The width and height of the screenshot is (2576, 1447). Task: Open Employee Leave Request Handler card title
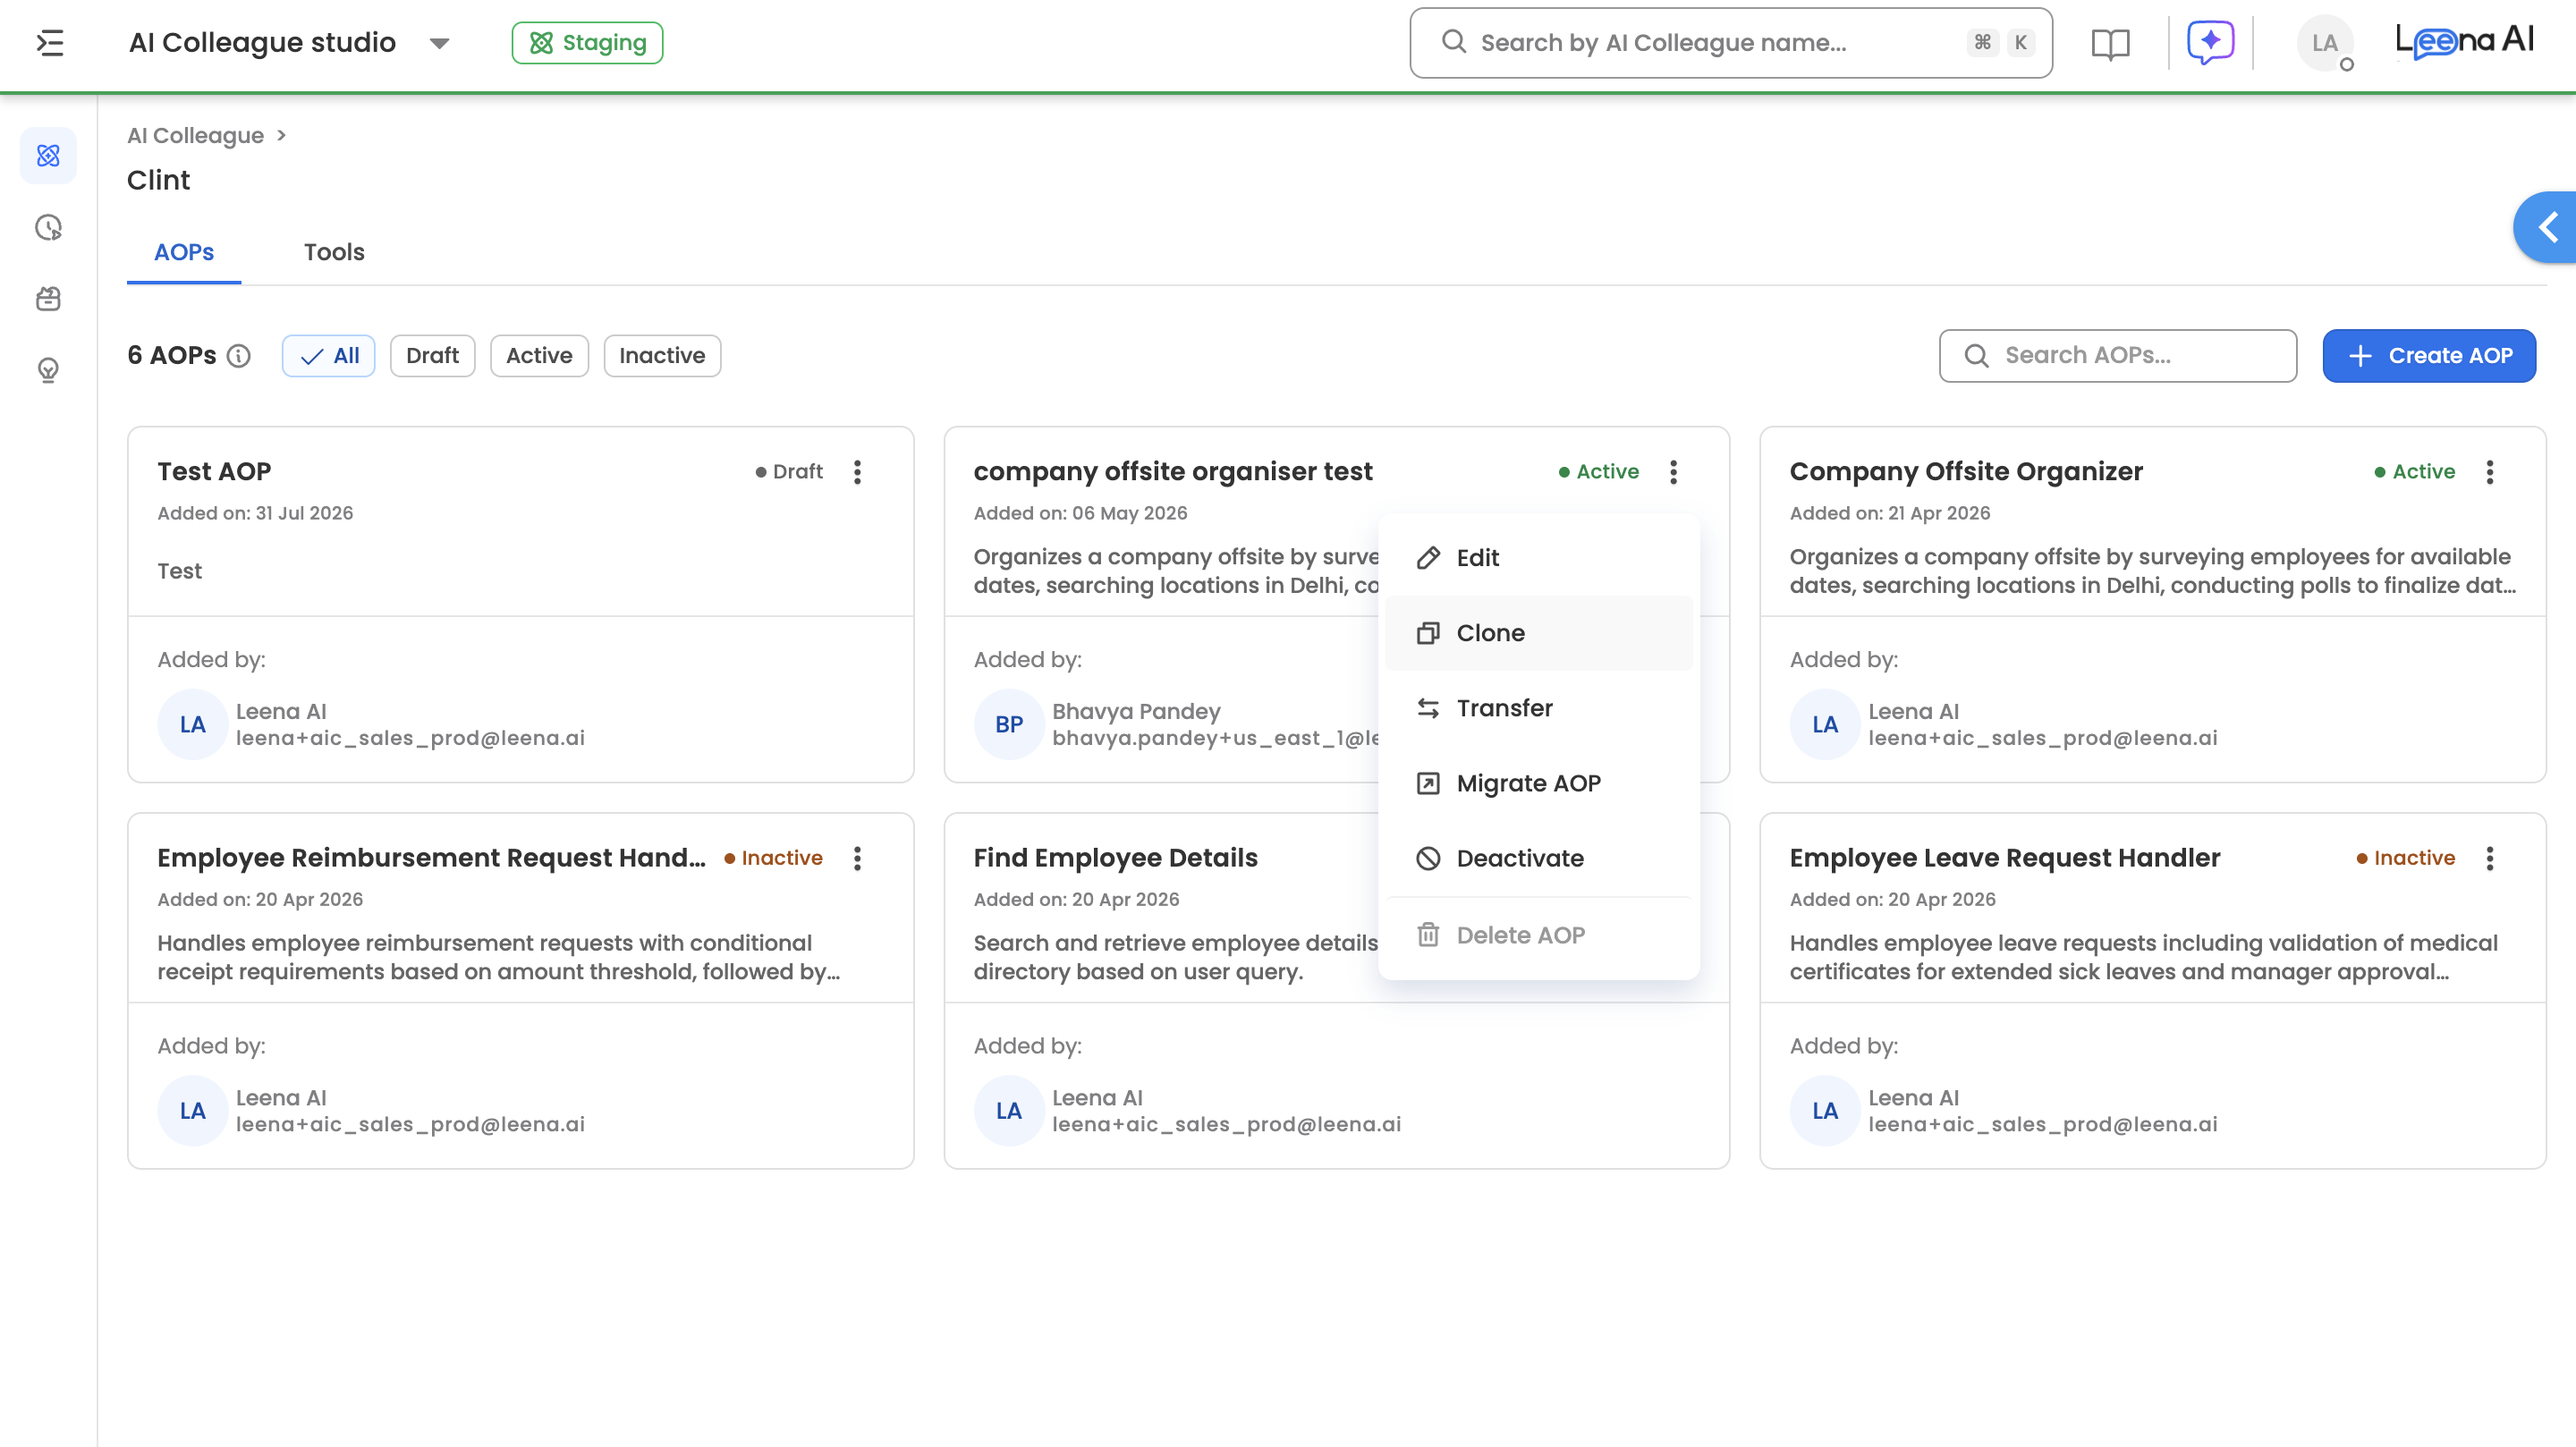(x=2004, y=858)
